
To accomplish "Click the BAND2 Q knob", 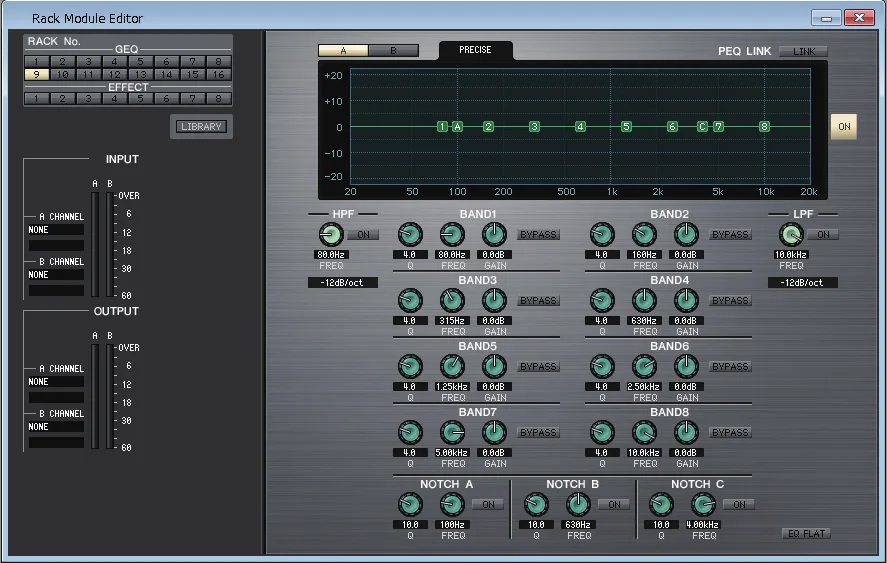I will 602,234.
